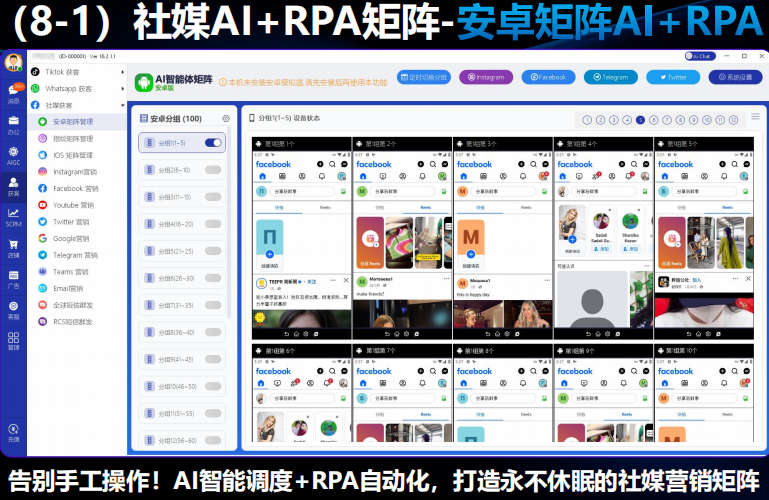Open the 办公 office sidebar icon

[x=14, y=125]
